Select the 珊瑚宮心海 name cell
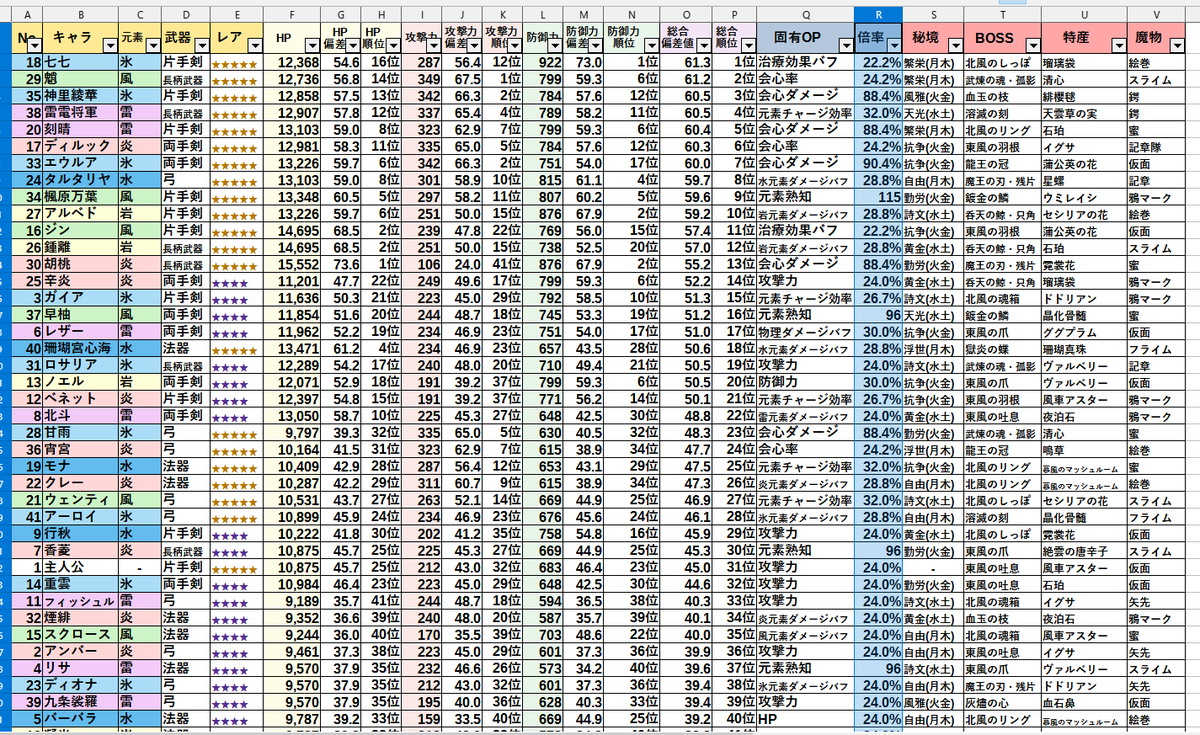The height and width of the screenshot is (735, 1200). click(x=81, y=349)
